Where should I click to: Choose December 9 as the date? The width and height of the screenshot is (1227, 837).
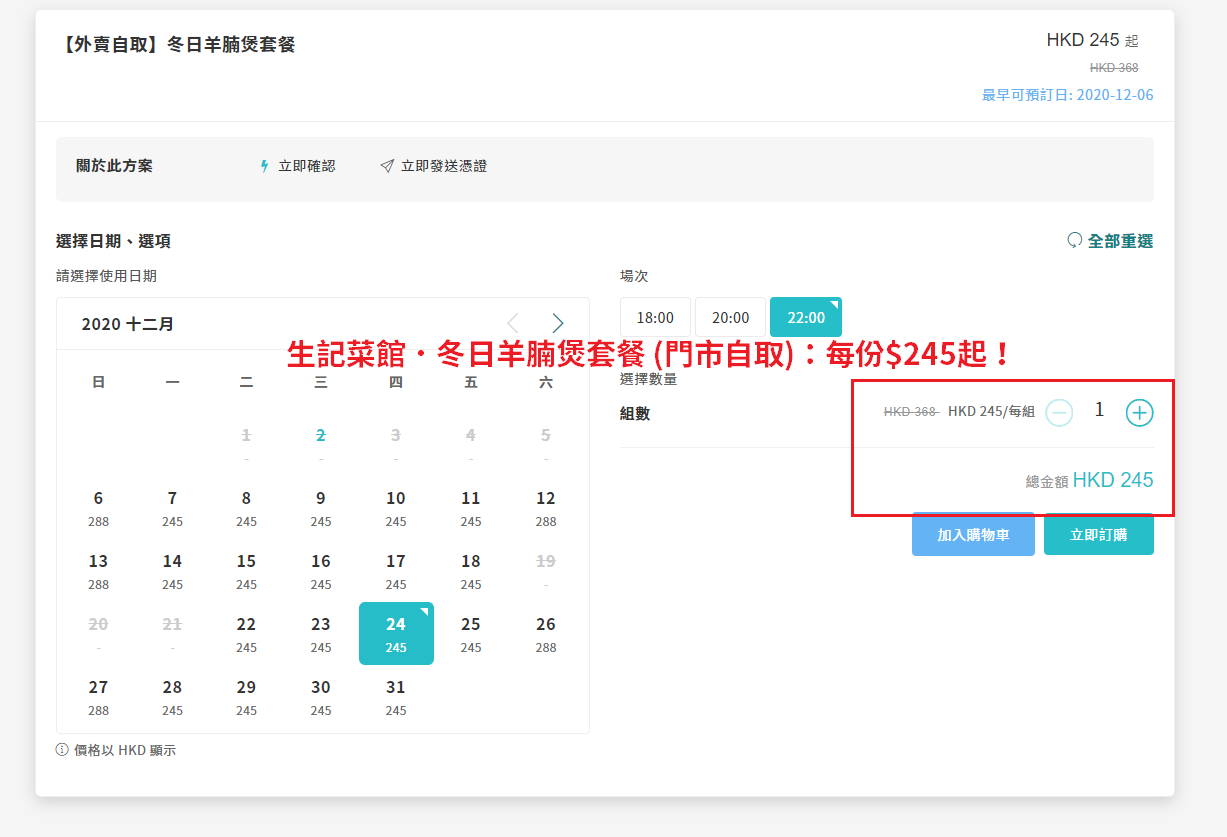point(321,507)
